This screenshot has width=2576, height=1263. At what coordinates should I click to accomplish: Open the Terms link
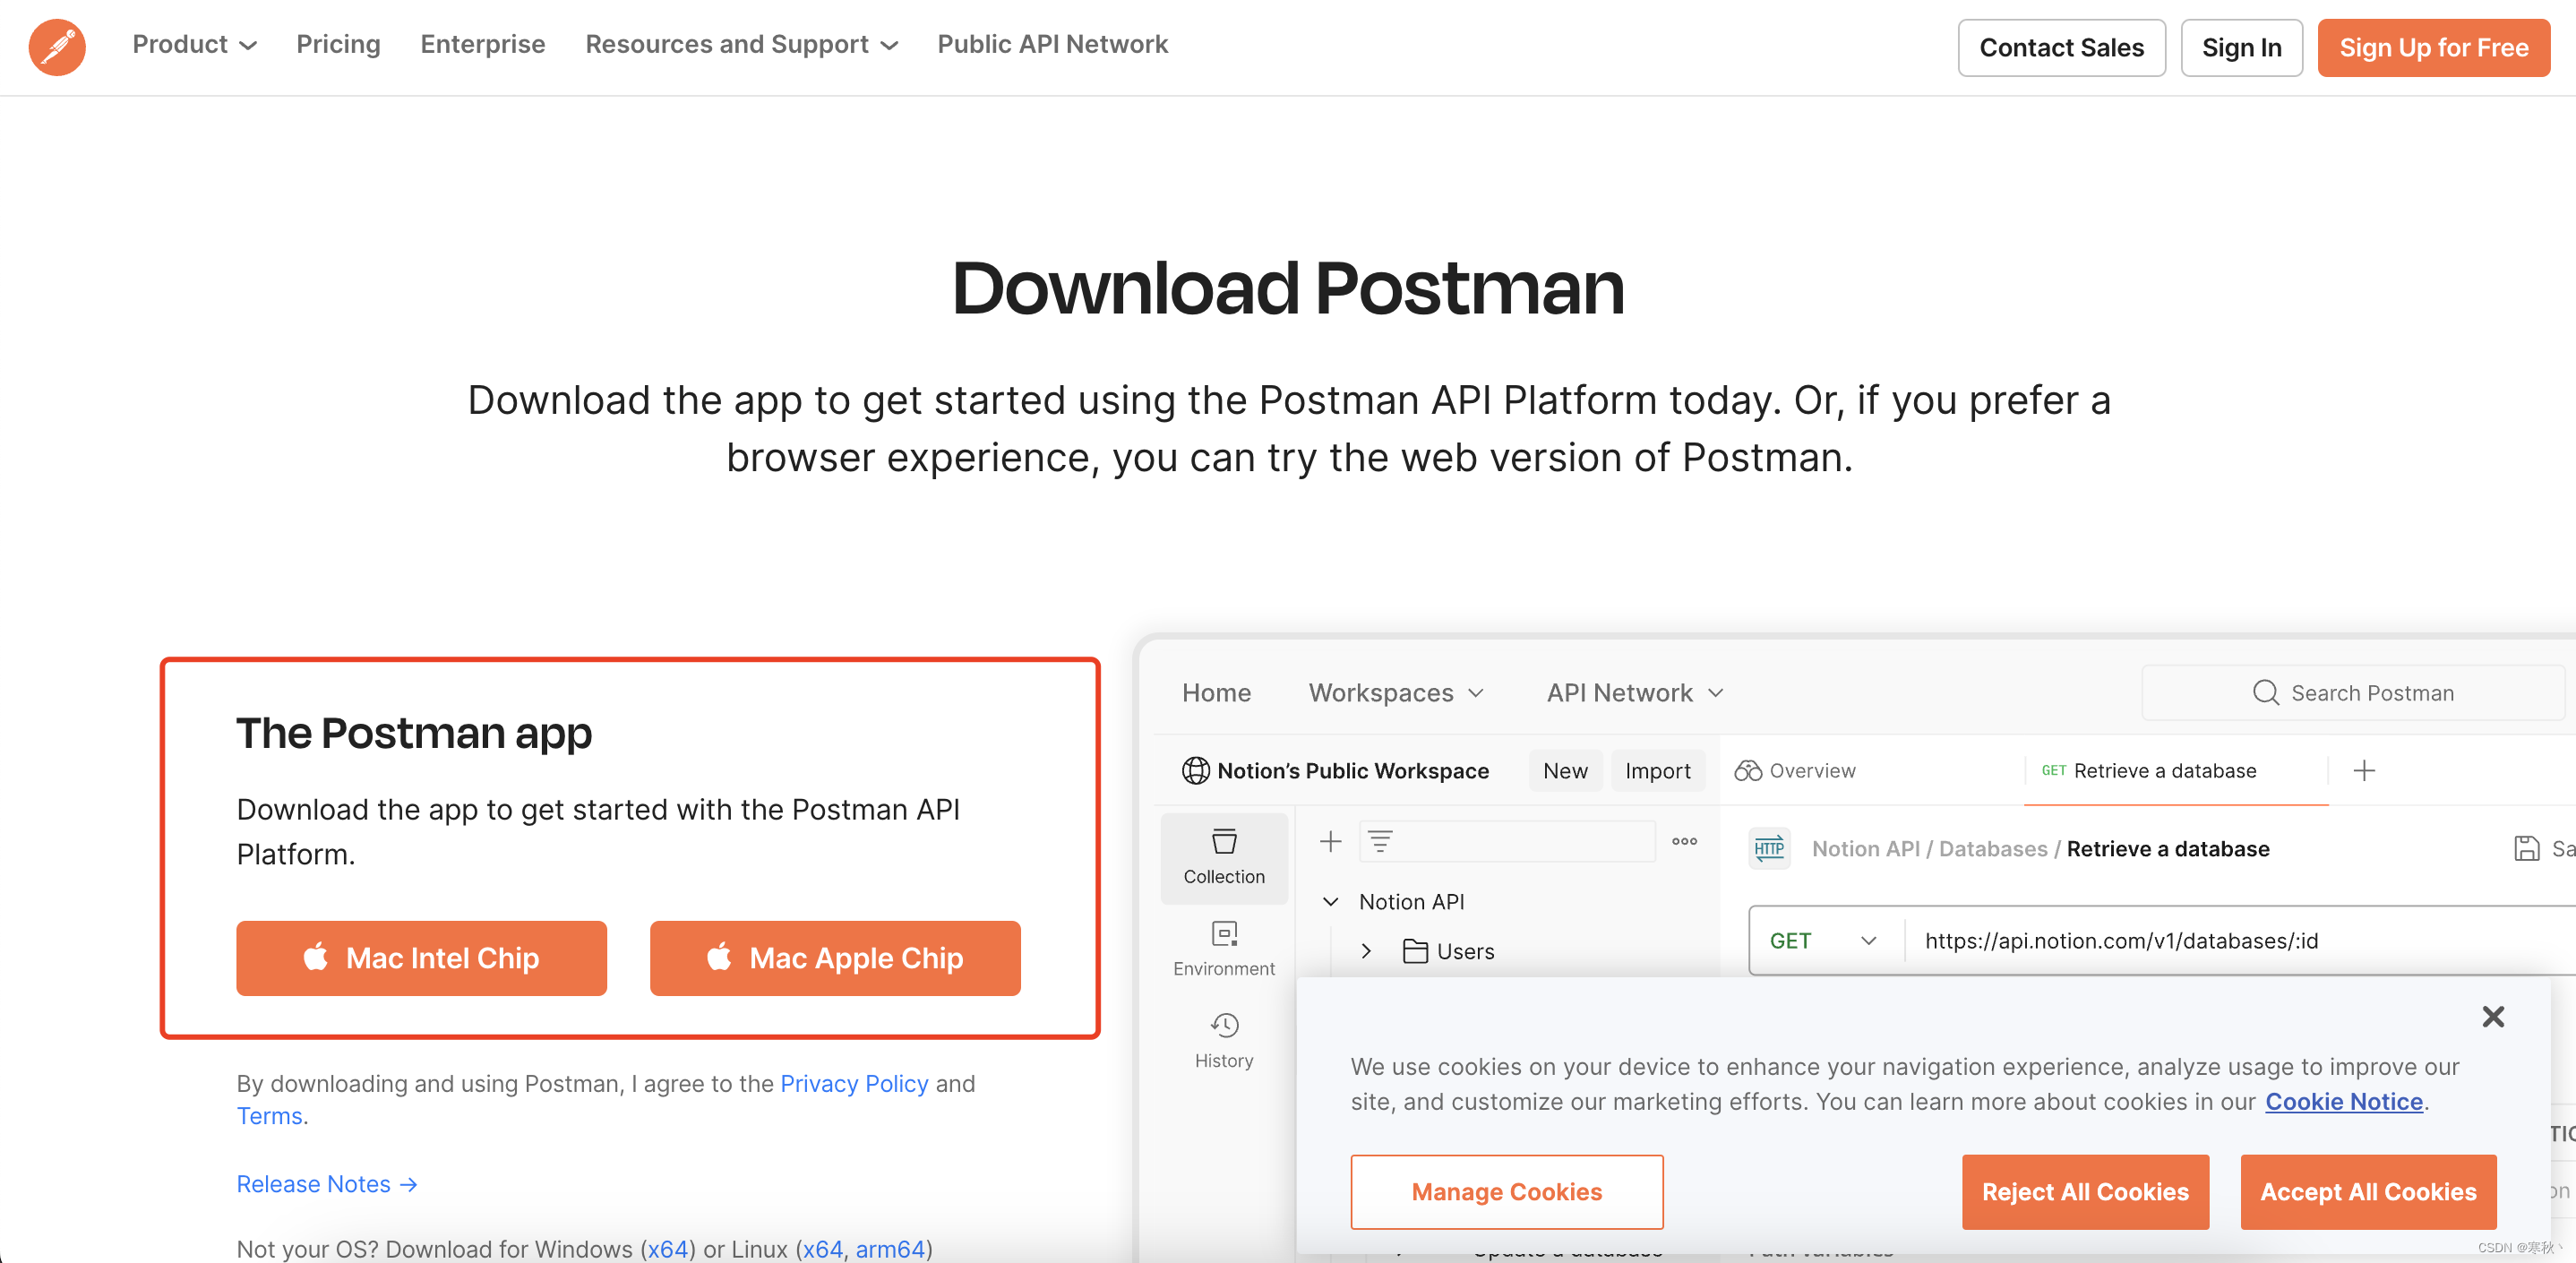tap(269, 1115)
